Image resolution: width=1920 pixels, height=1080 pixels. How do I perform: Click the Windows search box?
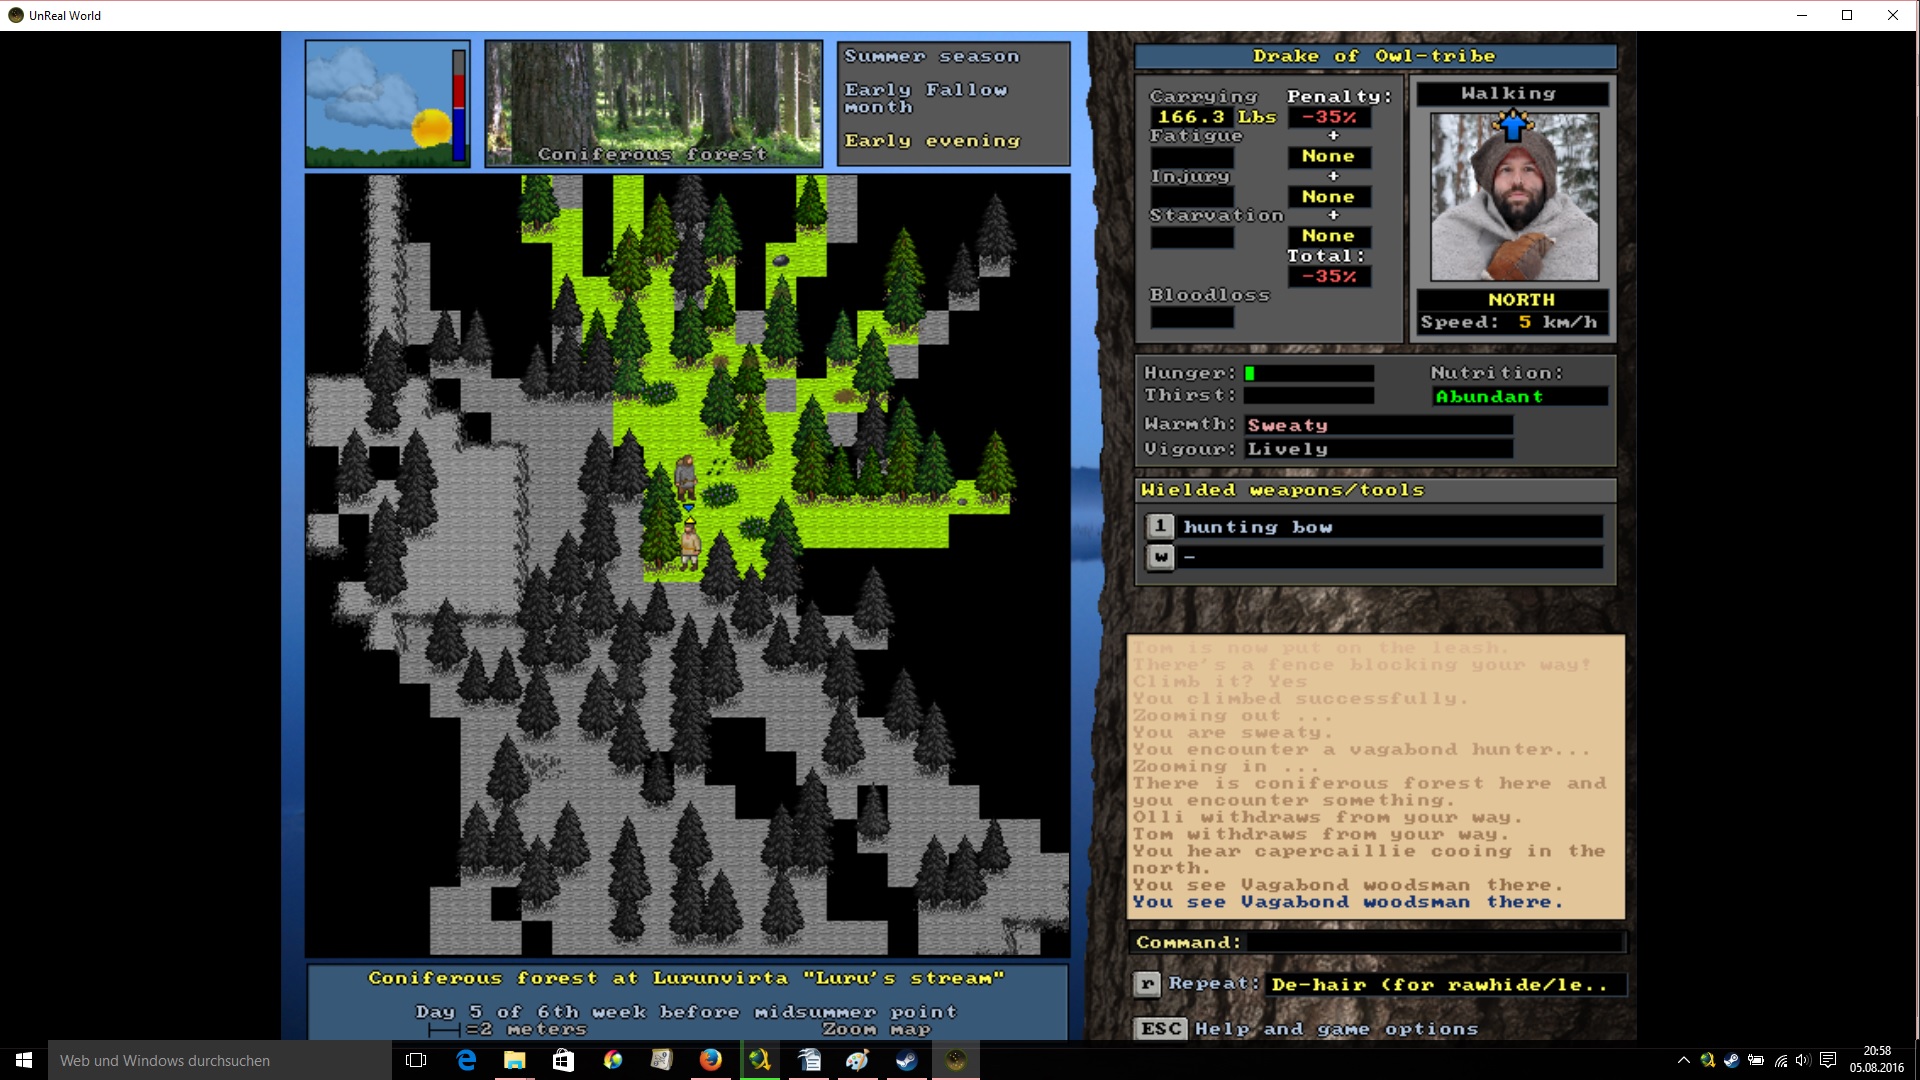coord(220,1060)
